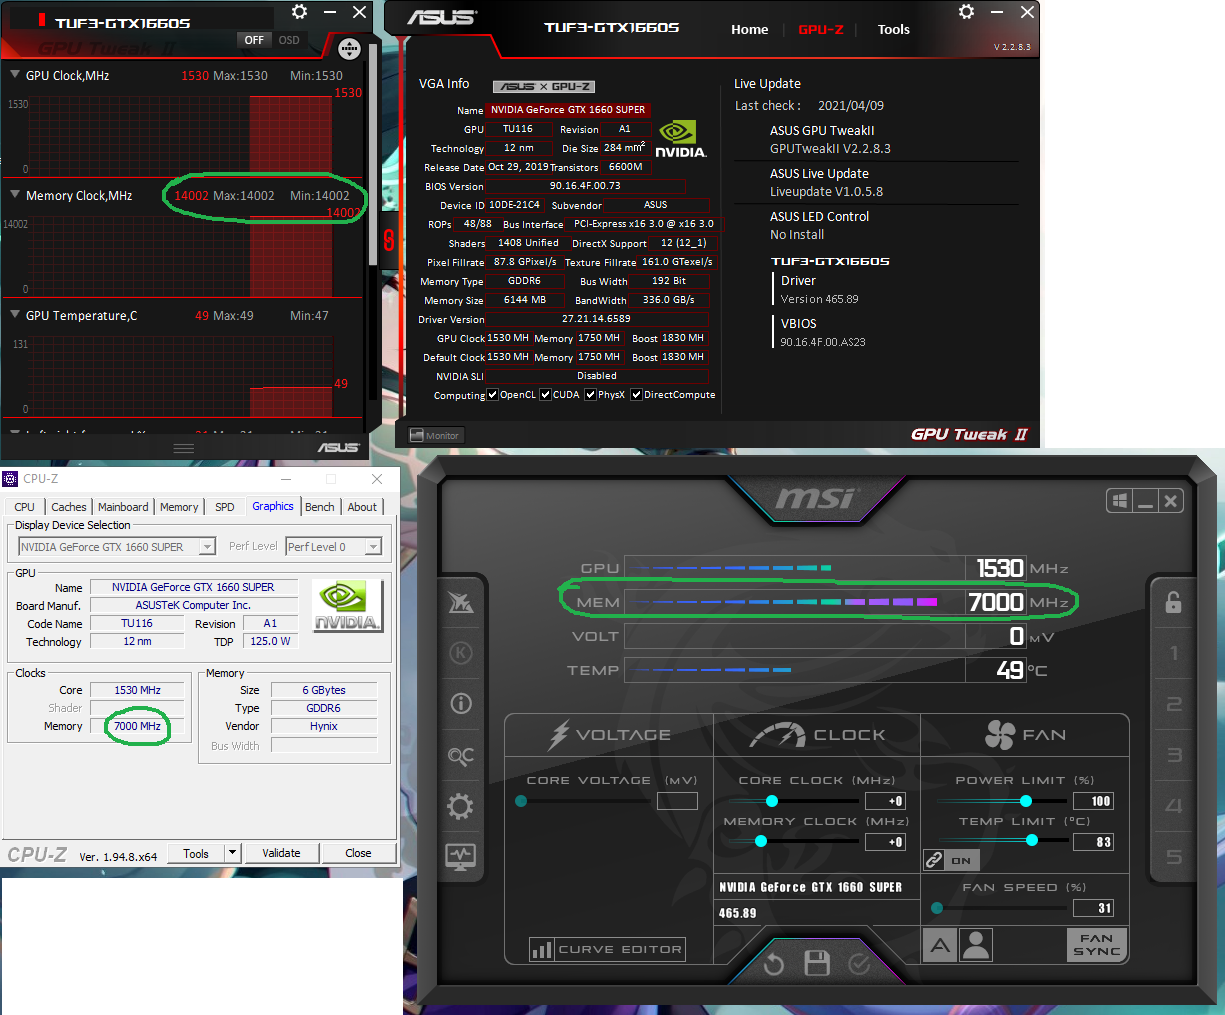This screenshot has height=1015, width=1225.
Task: Open GPU Tweak II settings gear icon
Action: (x=966, y=12)
